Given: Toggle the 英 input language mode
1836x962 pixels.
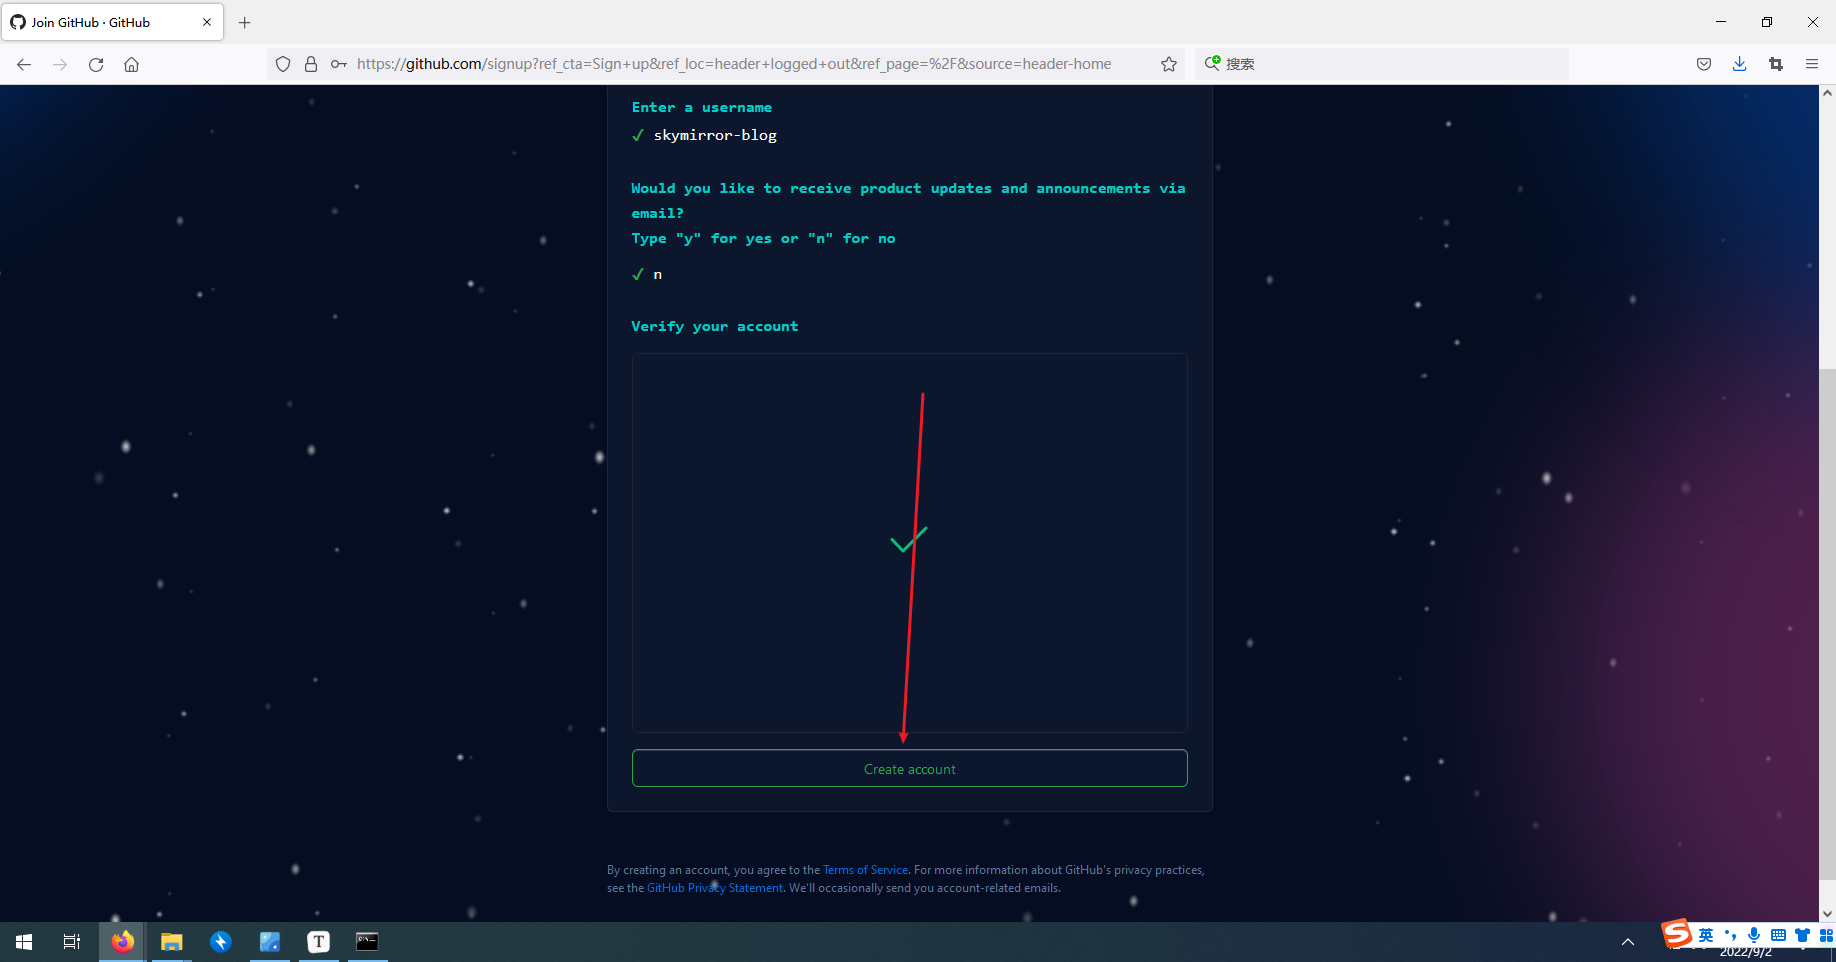Looking at the screenshot, I should tap(1706, 935).
